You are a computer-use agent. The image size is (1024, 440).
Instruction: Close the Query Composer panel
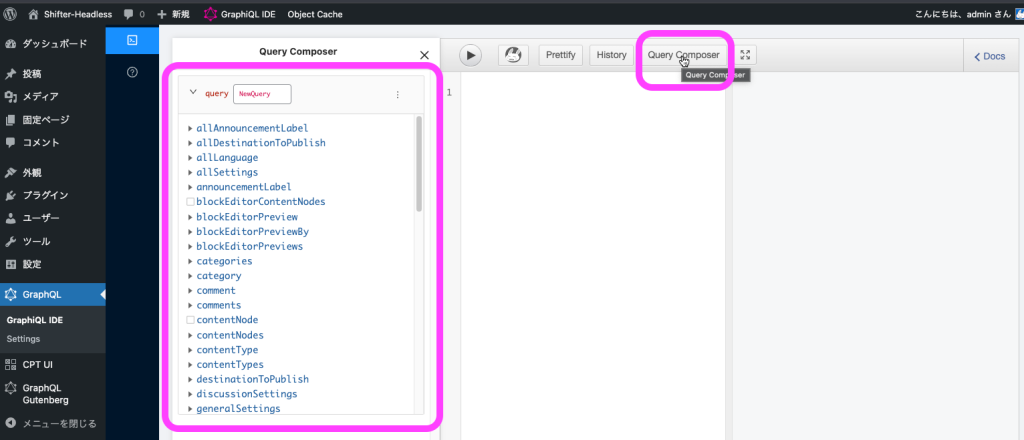(424, 55)
